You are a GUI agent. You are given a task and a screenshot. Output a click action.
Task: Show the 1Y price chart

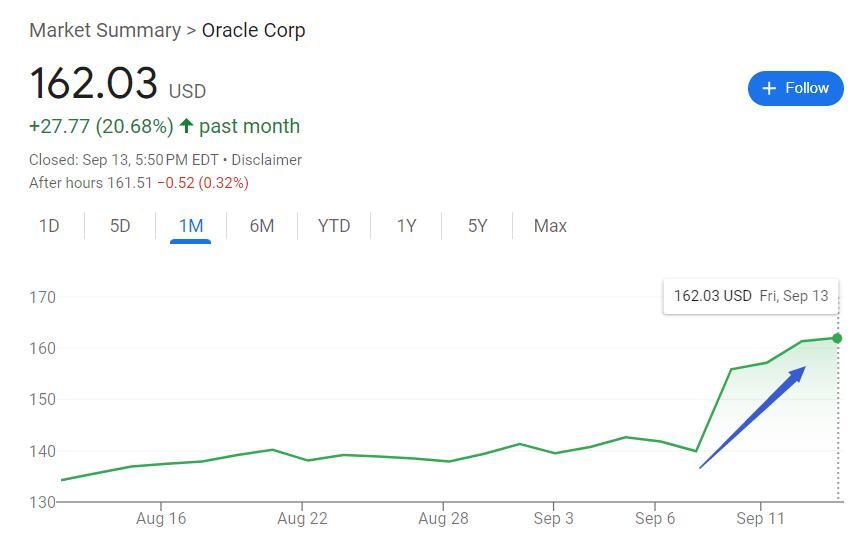tap(406, 226)
